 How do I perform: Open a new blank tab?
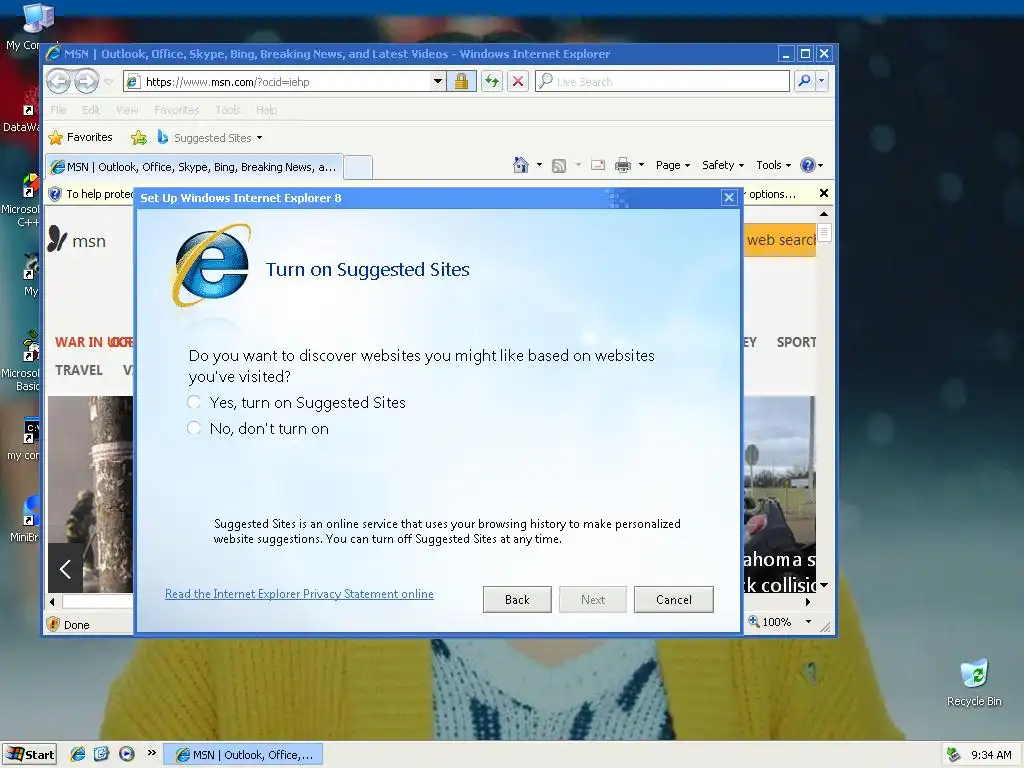pos(358,167)
